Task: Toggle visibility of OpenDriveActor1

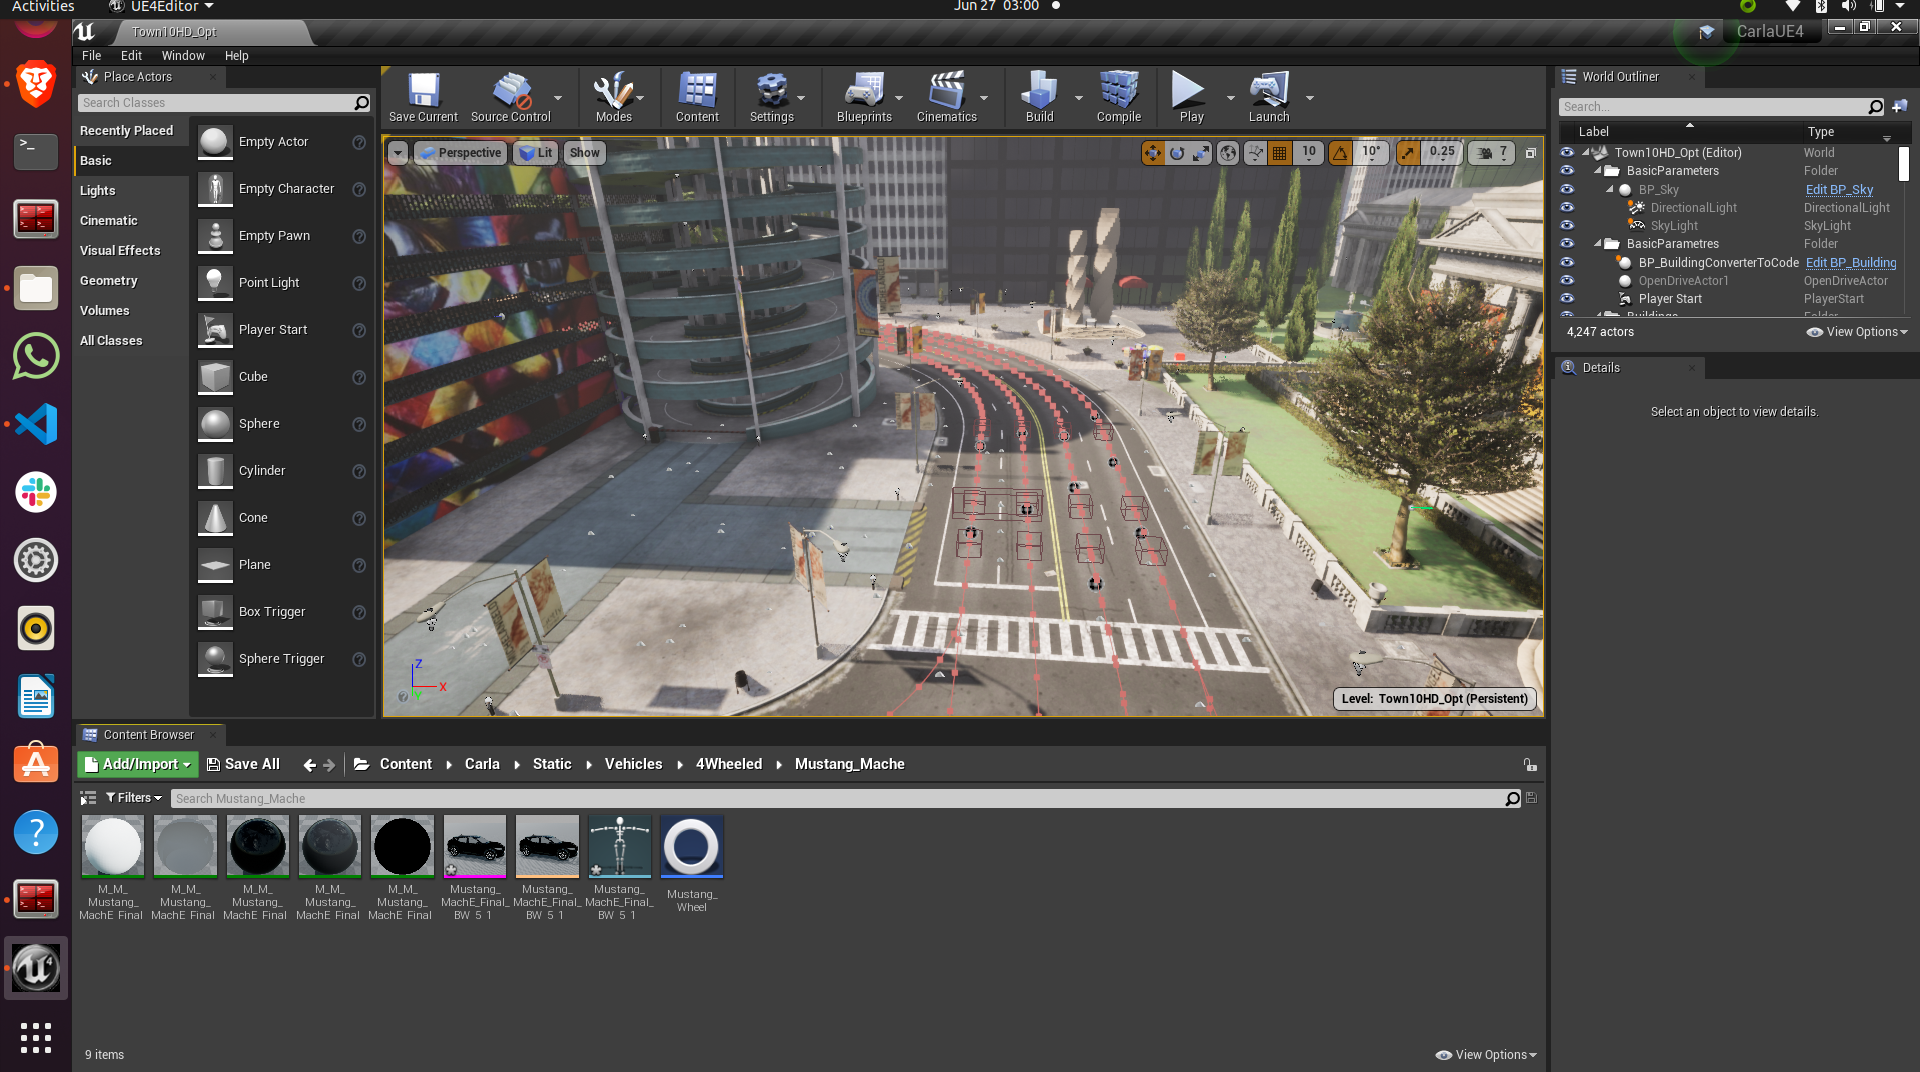Action: click(1567, 280)
